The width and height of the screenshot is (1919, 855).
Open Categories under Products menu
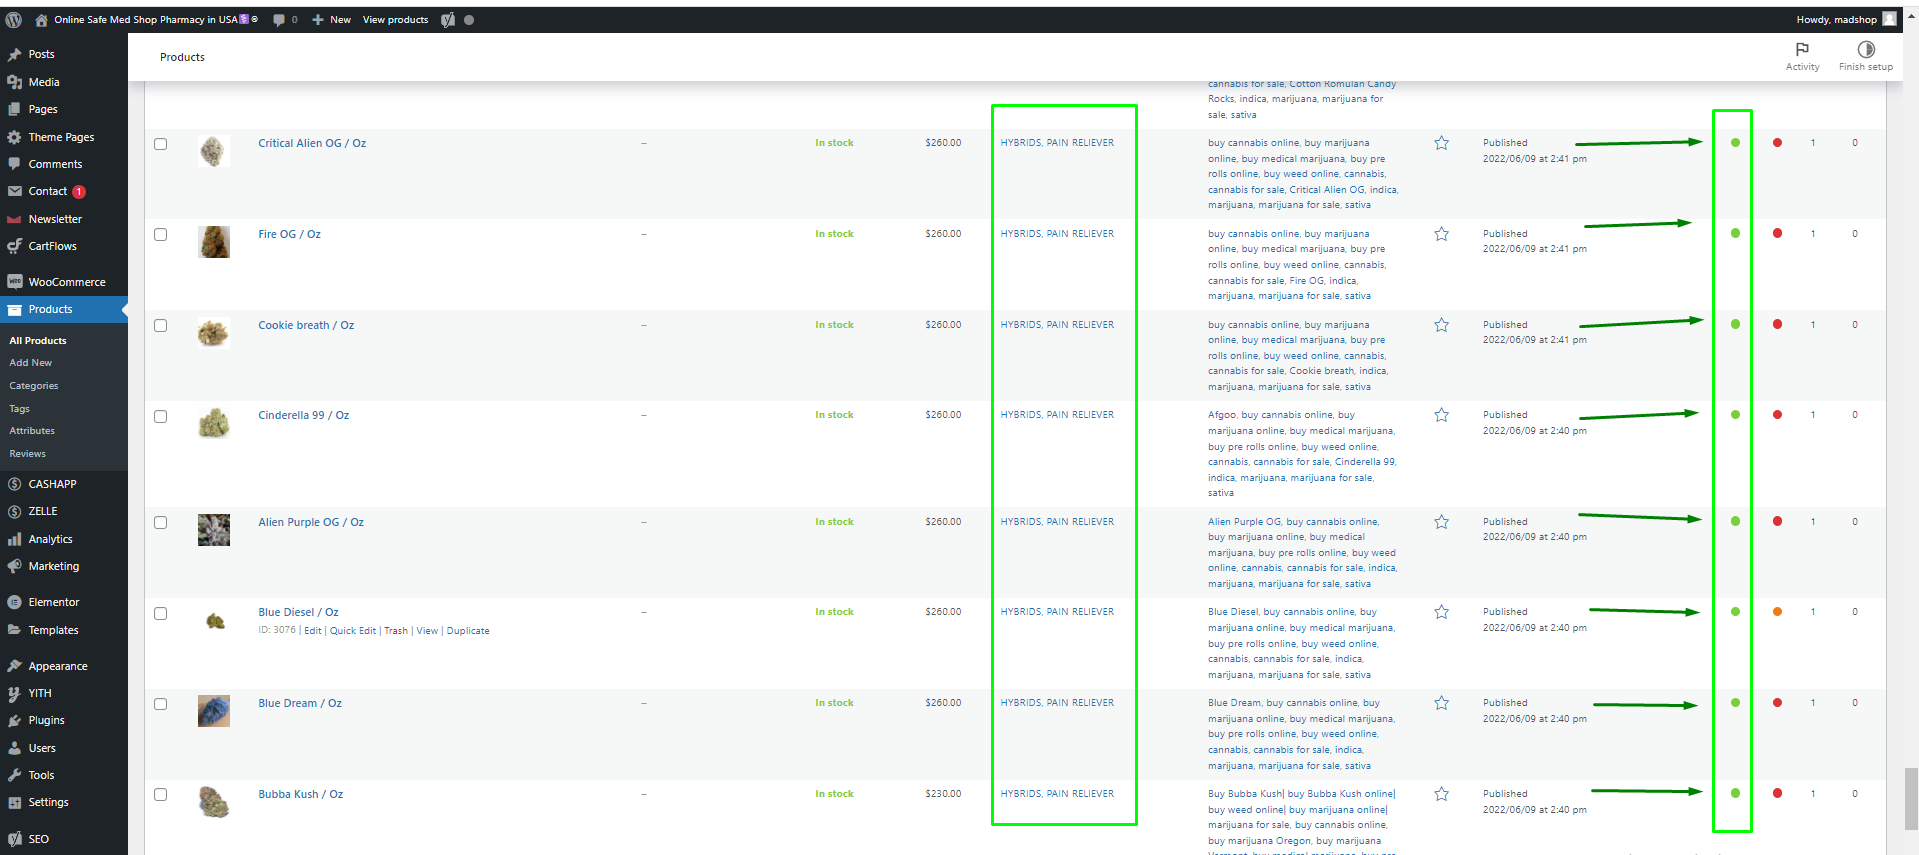click(34, 386)
